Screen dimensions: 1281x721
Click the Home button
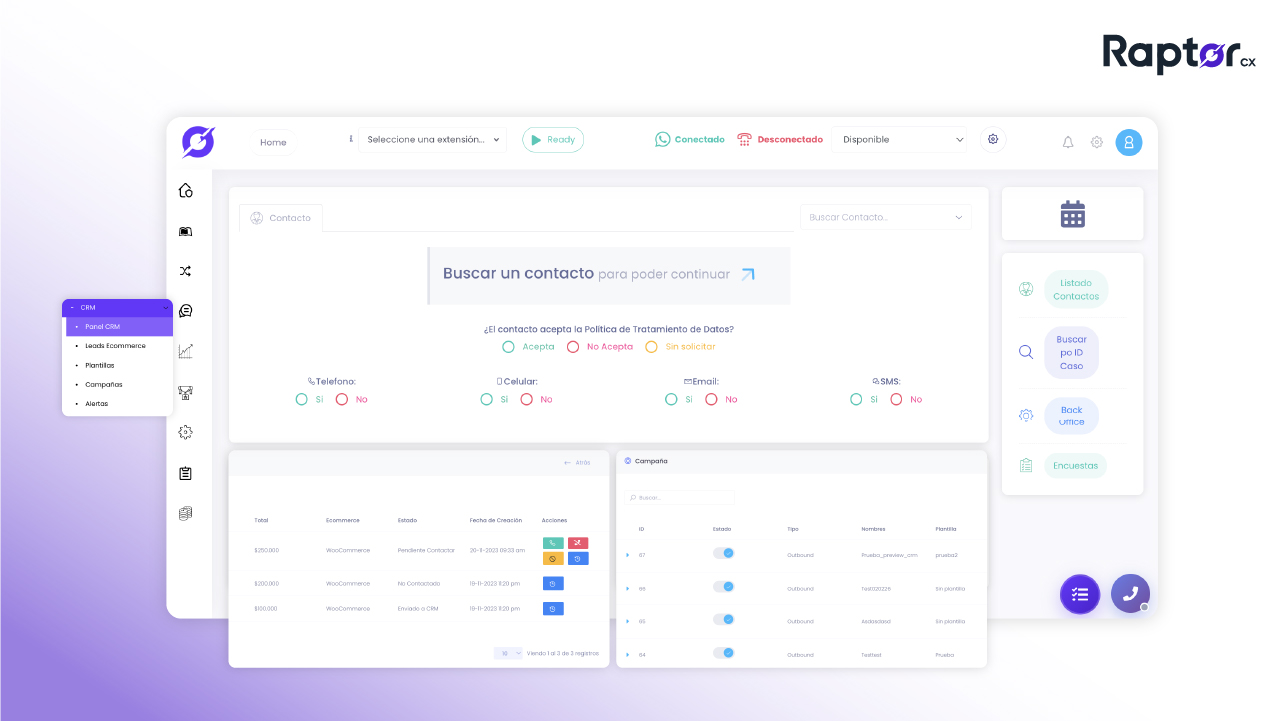coord(273,142)
